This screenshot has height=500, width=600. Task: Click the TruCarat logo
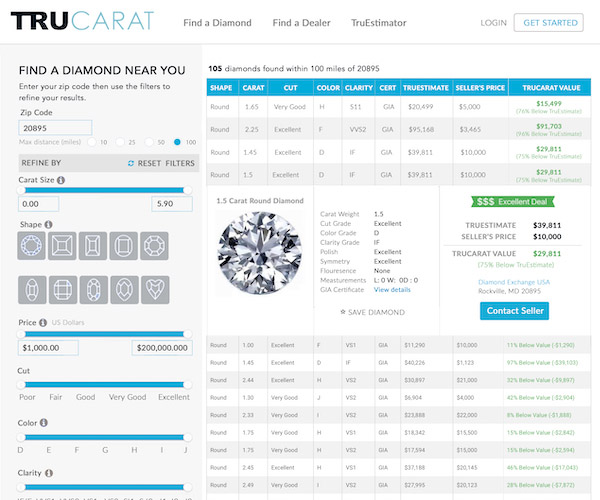[x=82, y=21]
